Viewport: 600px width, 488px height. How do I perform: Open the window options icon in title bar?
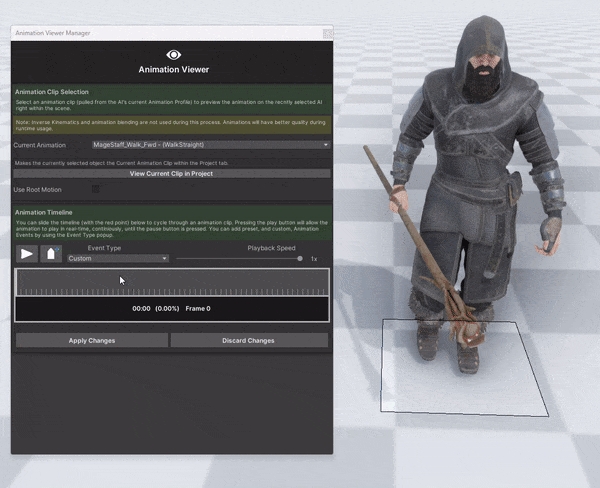pos(327,33)
